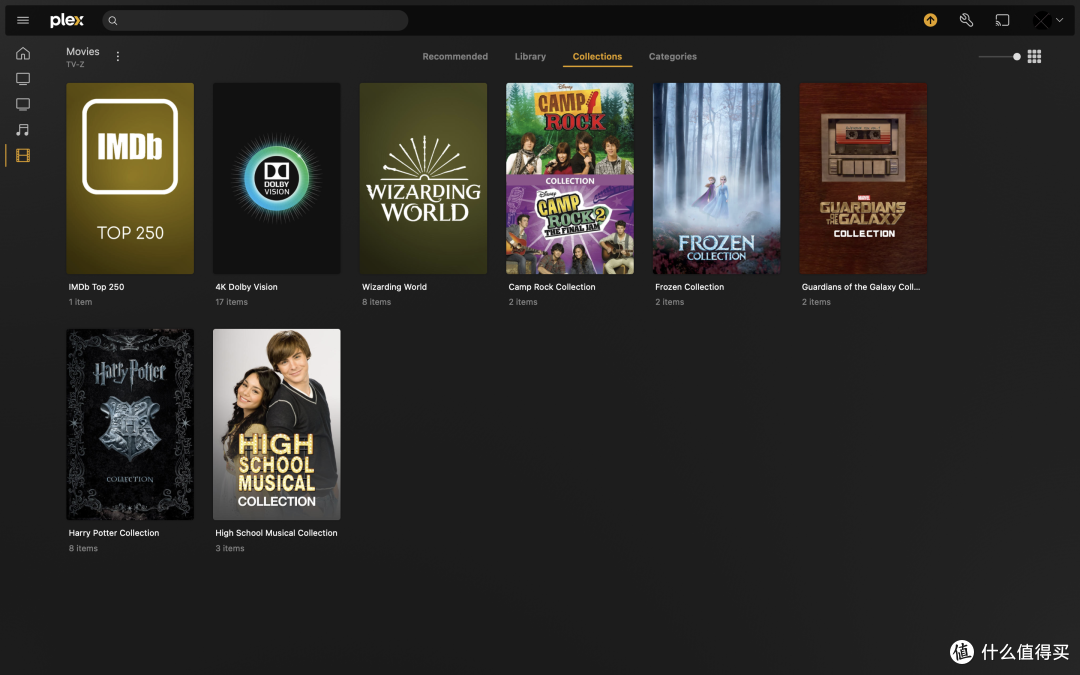Screen dimensions: 1080x675
Task: Open the hamburger navigation menu
Action: tap(23, 20)
